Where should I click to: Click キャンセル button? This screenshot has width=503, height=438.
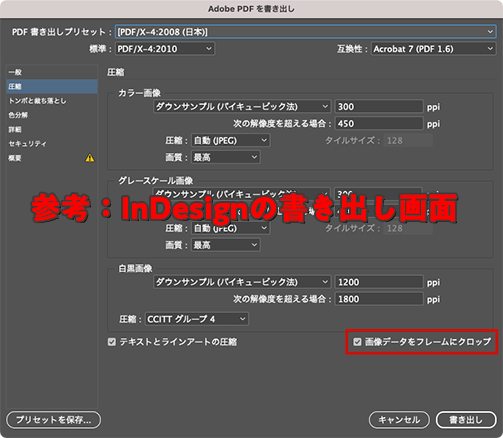pyautogui.click(x=399, y=420)
